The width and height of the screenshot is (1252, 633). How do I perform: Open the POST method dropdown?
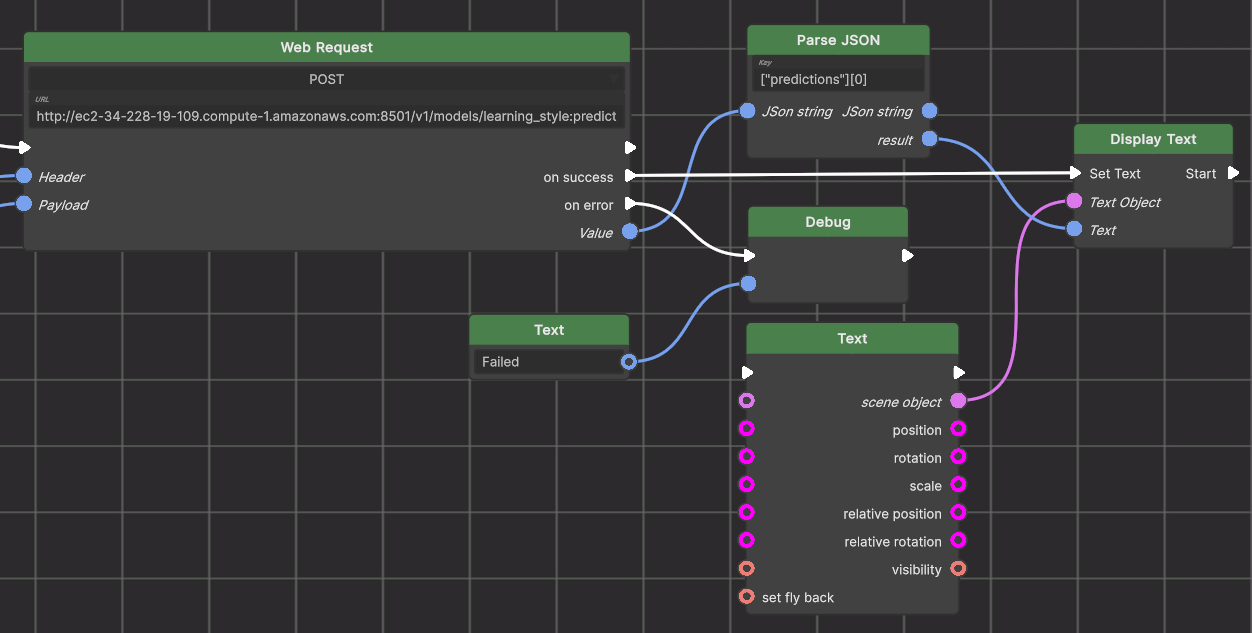tap(327, 79)
